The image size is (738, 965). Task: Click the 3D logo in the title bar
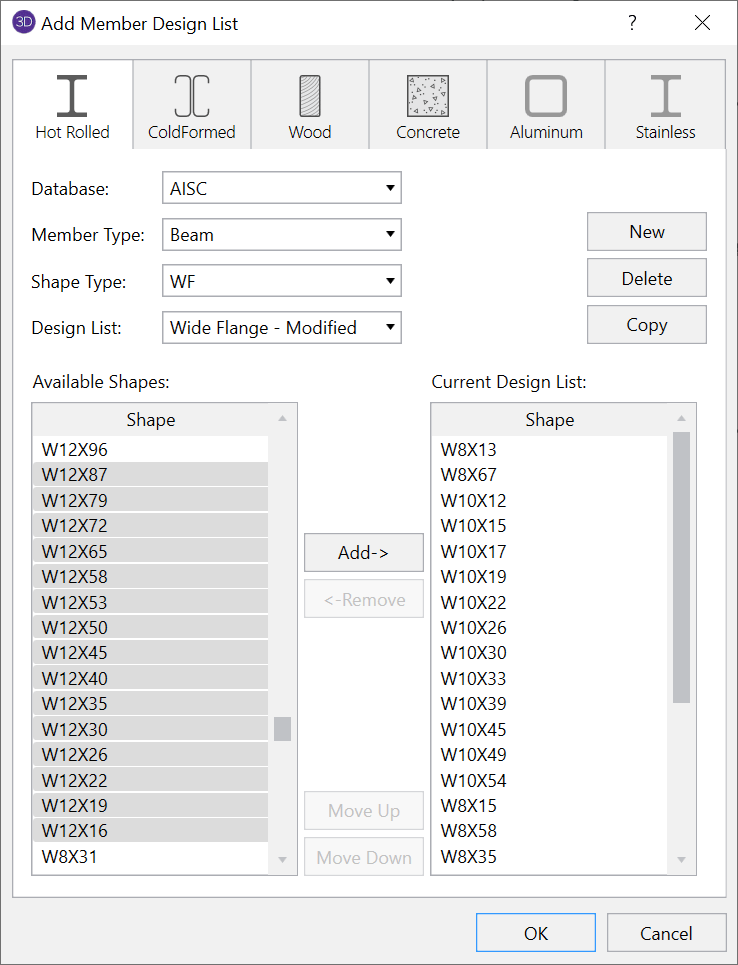click(22, 21)
